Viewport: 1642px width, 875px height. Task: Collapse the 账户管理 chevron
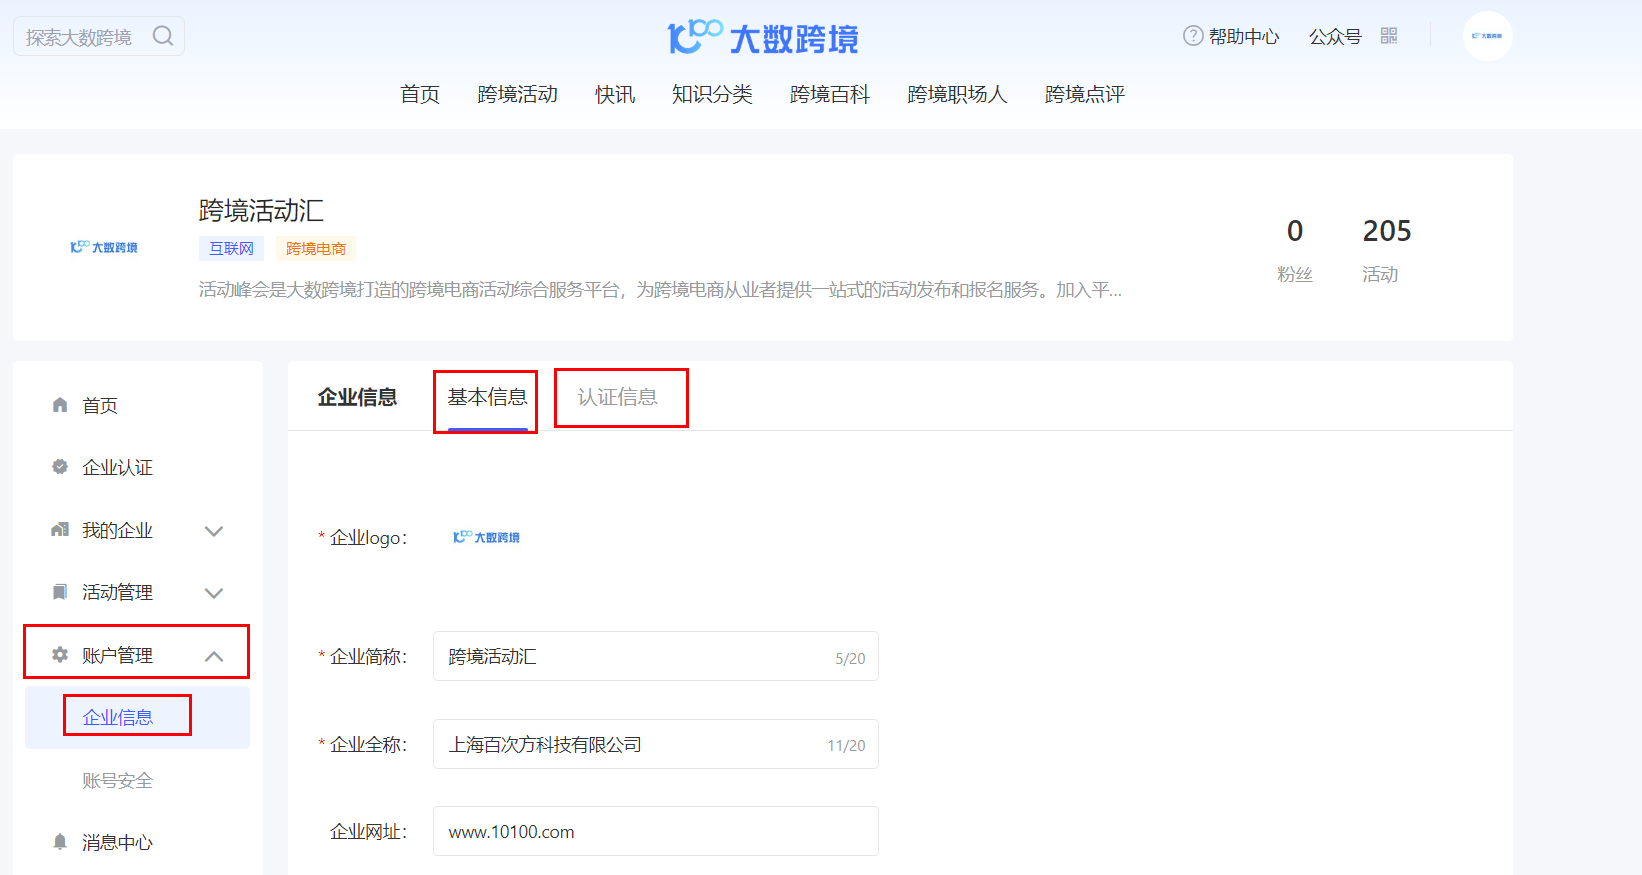click(x=213, y=656)
